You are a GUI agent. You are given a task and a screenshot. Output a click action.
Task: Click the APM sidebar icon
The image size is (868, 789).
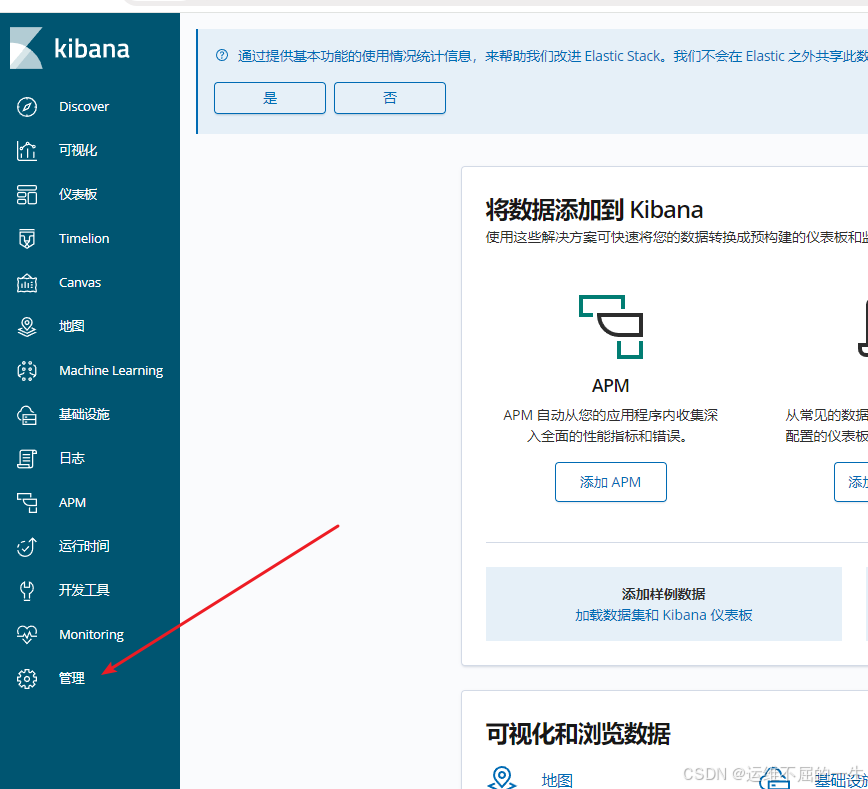click(27, 503)
